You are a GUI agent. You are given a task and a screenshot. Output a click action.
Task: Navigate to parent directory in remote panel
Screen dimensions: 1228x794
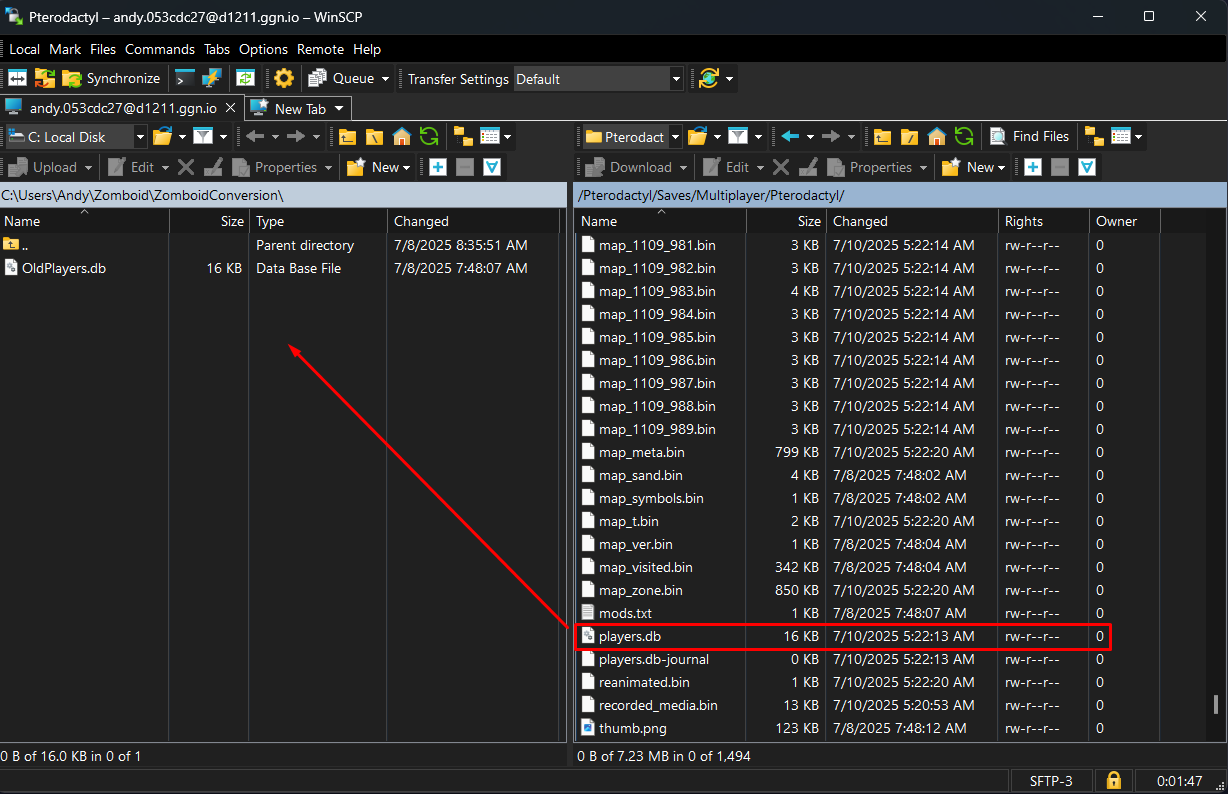(882, 136)
